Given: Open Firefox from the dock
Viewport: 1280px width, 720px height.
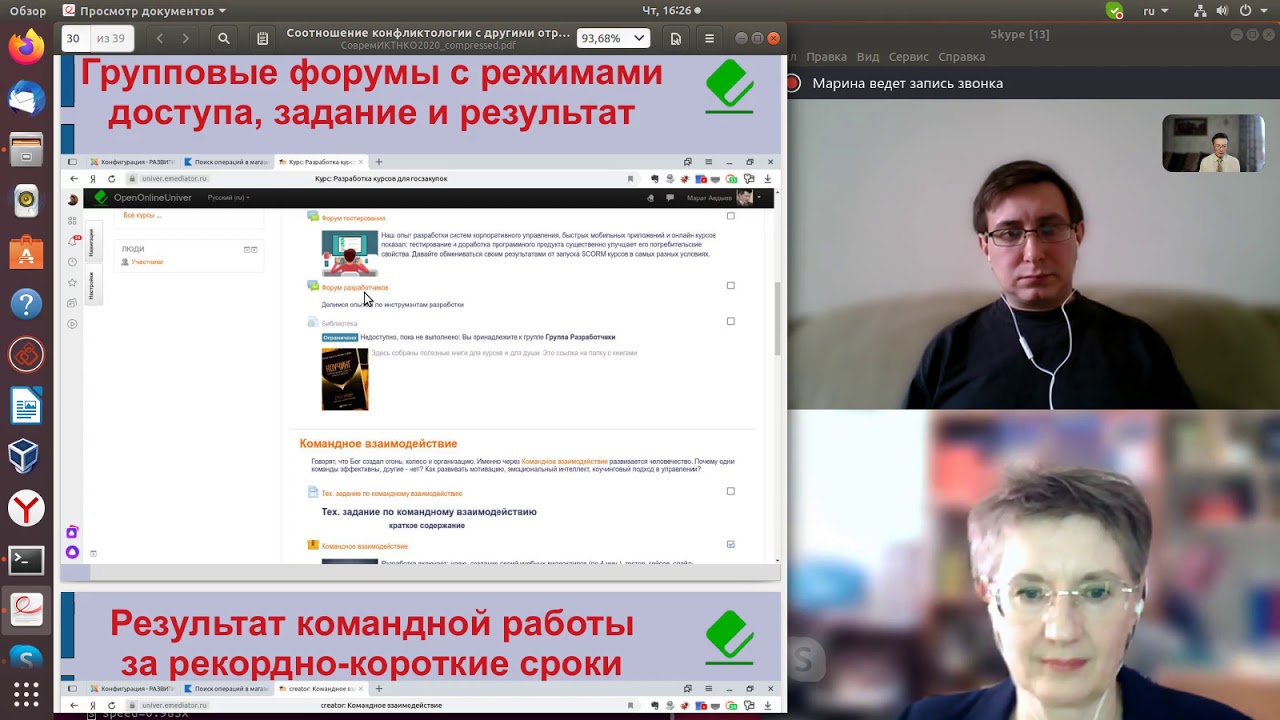Looking at the screenshot, I should tap(26, 46).
